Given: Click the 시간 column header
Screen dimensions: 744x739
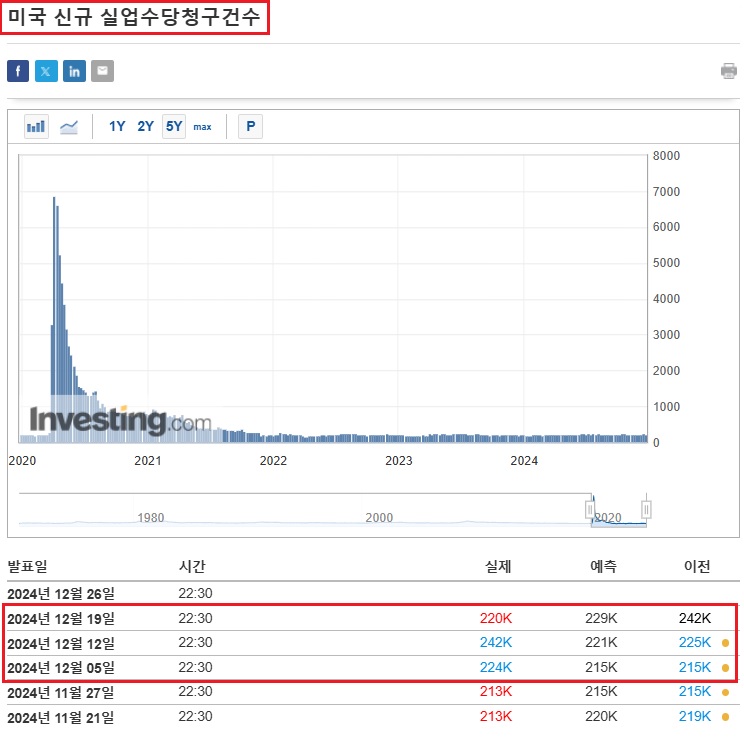Looking at the screenshot, I should click(x=192, y=566).
